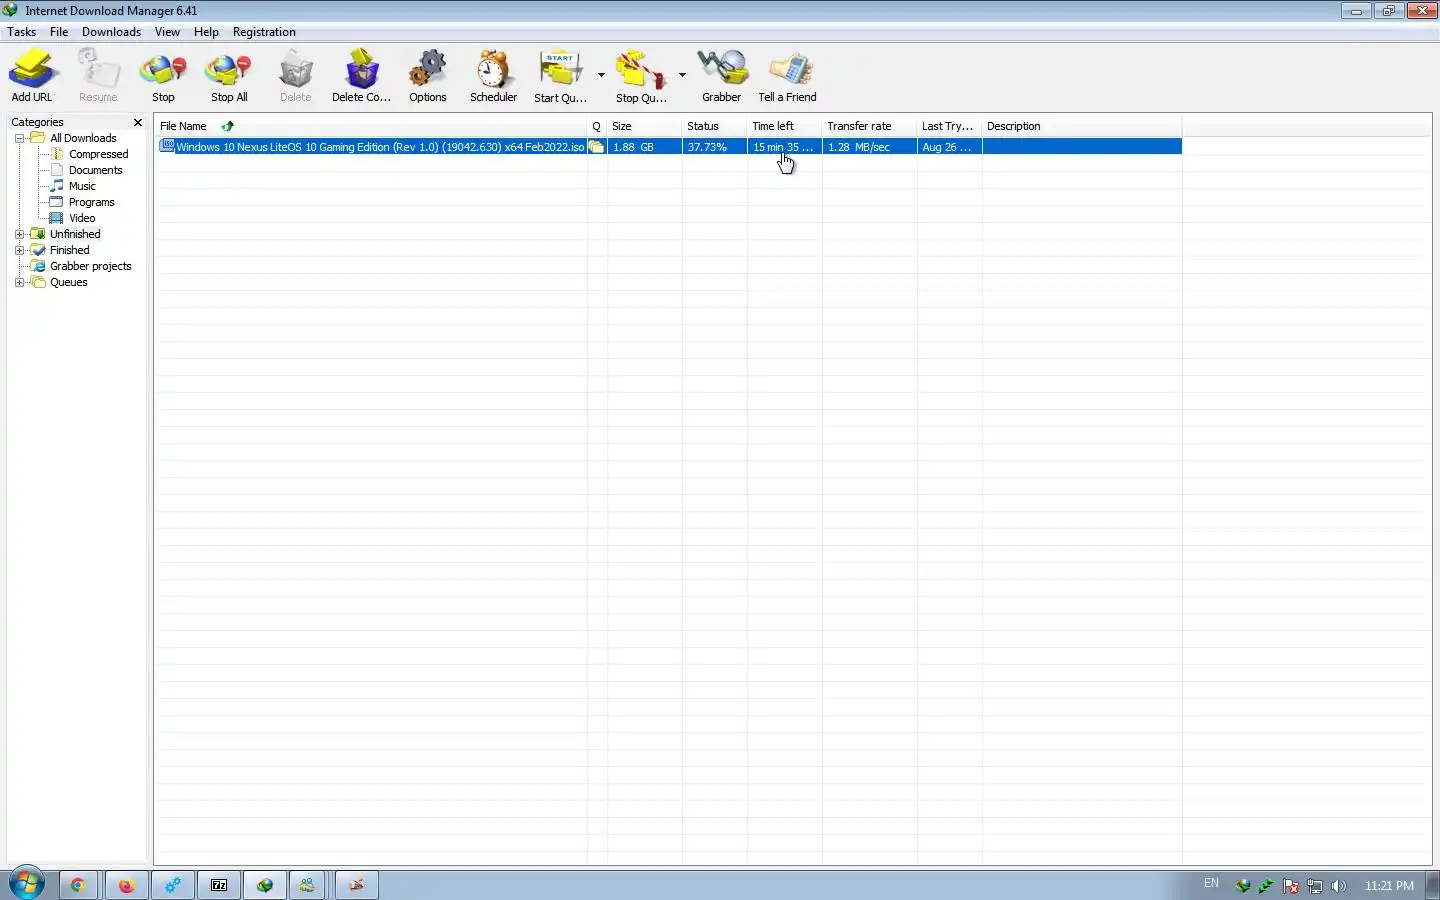Select the Compressed category

point(98,154)
